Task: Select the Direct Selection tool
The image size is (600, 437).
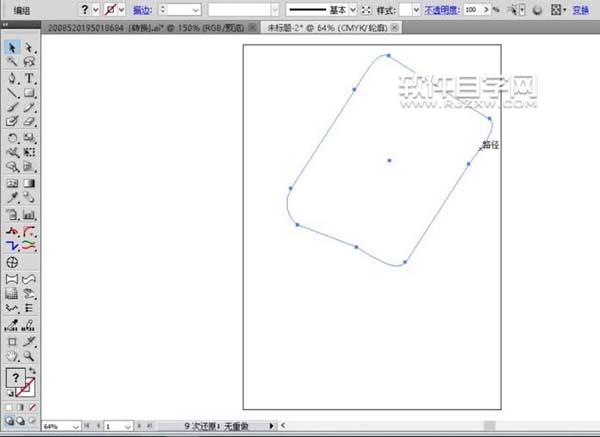Action: [29, 48]
